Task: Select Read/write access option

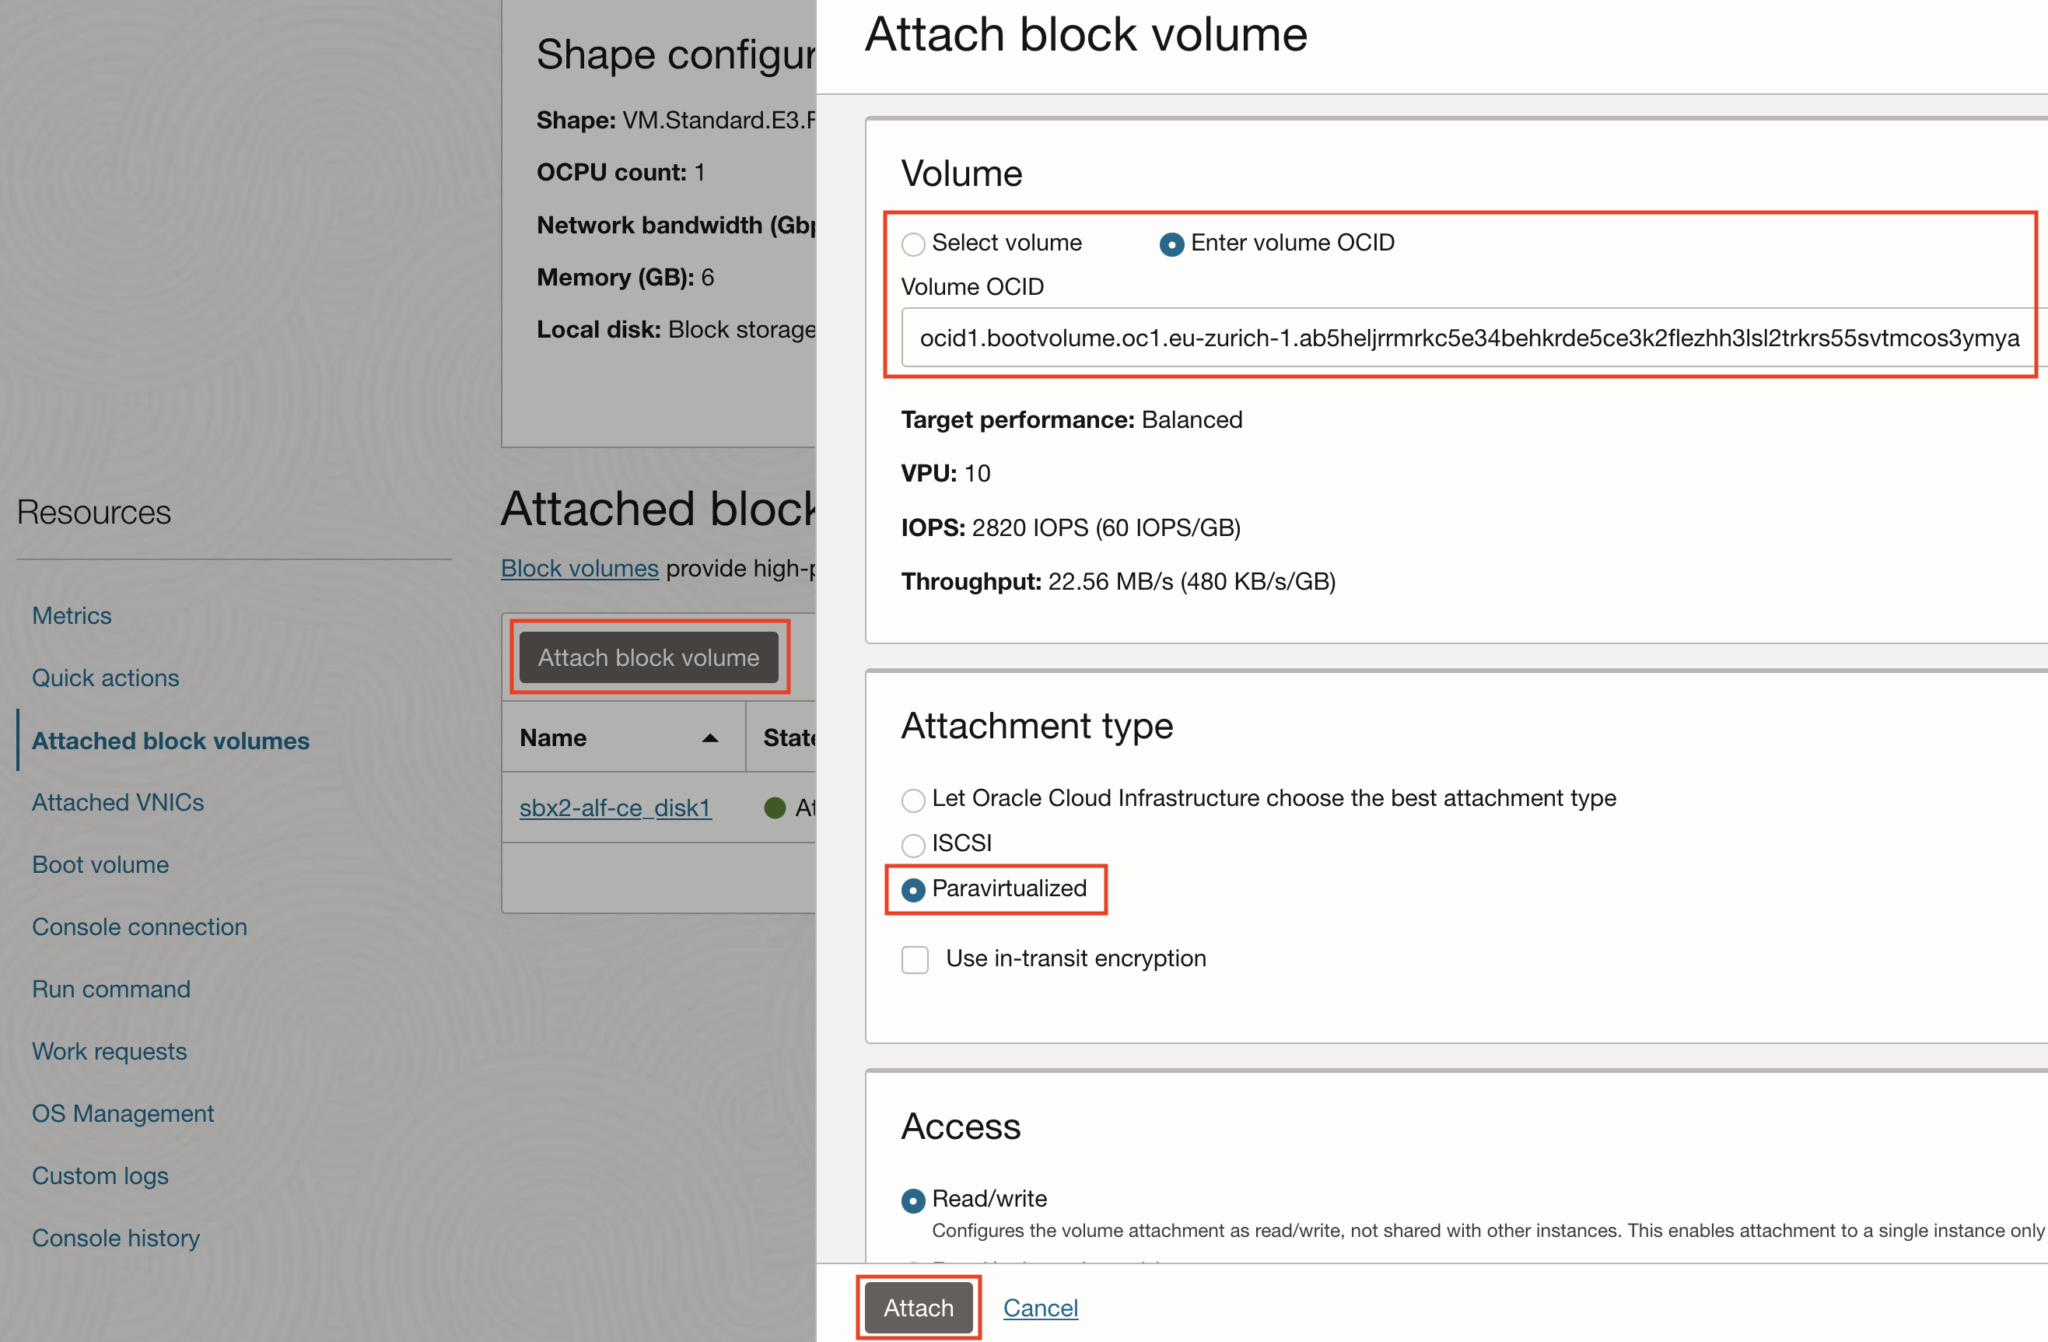Action: point(913,1200)
